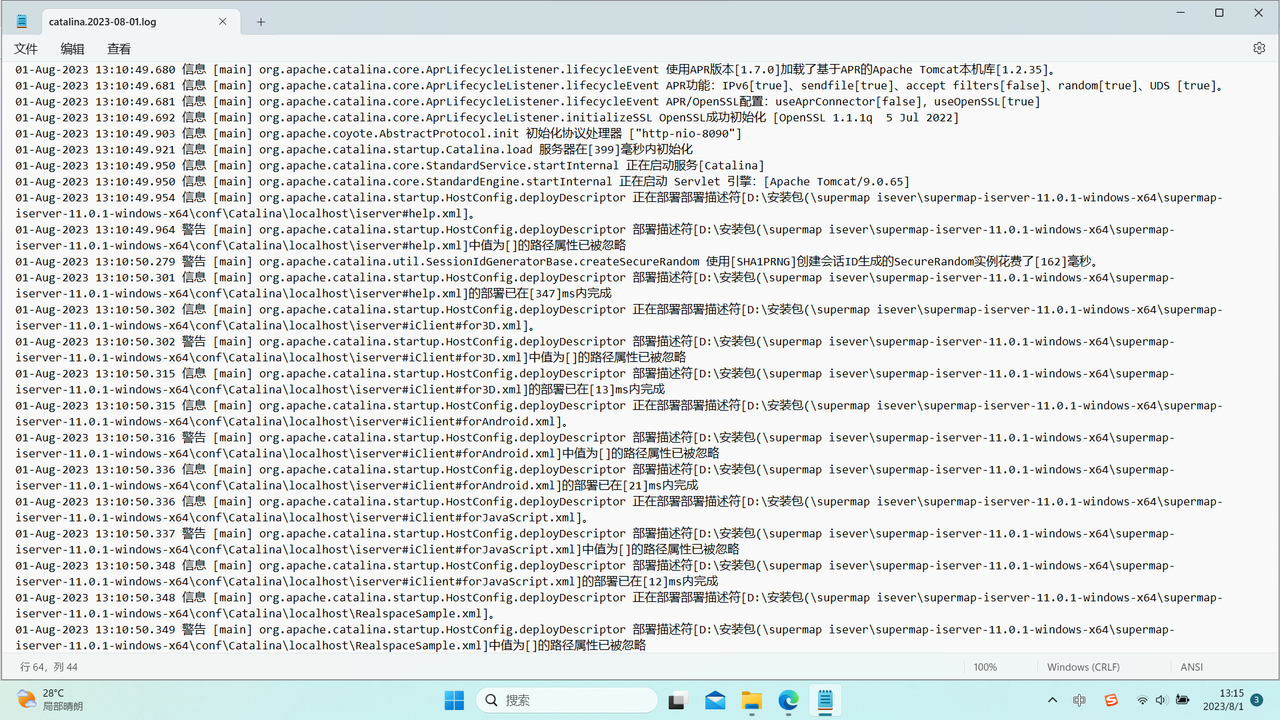Image resolution: width=1280 pixels, height=720 pixels.
Task: Open the weather widget showing 28°C
Action: 50,700
